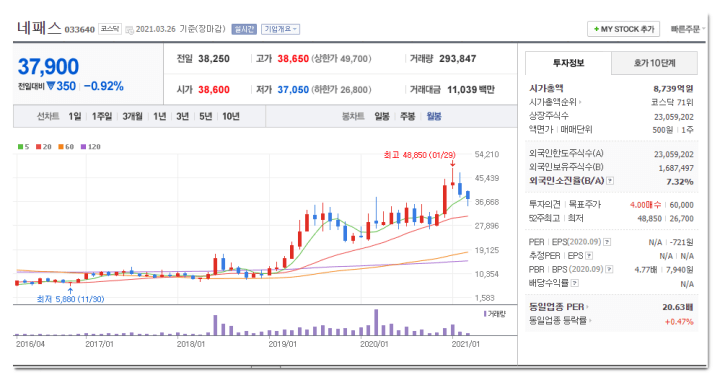Click the purple 거래량 legend marker

[x=484, y=314]
